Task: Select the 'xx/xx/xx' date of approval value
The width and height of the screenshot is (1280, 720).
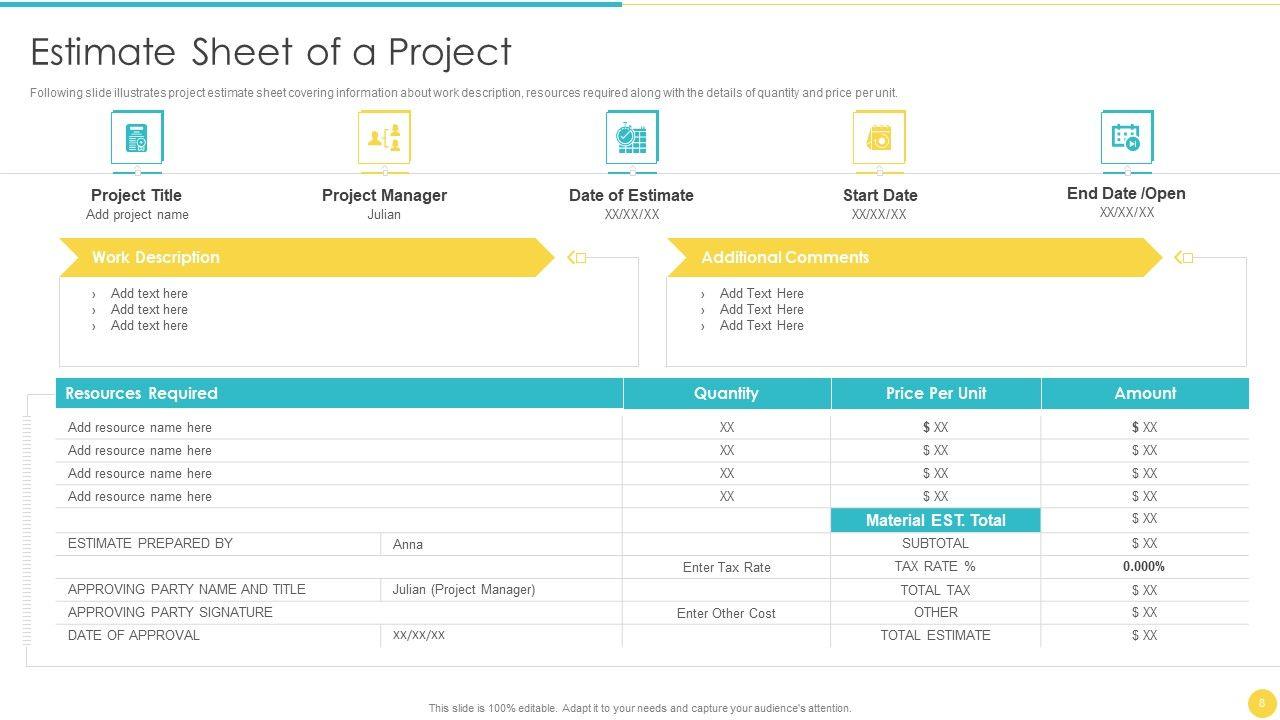Action: [419, 635]
